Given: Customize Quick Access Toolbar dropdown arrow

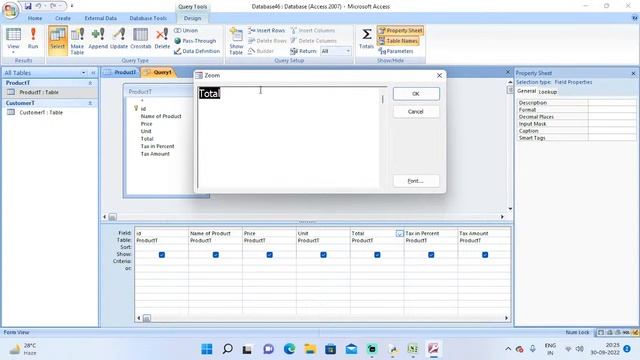Looking at the screenshot, I should [72, 6].
